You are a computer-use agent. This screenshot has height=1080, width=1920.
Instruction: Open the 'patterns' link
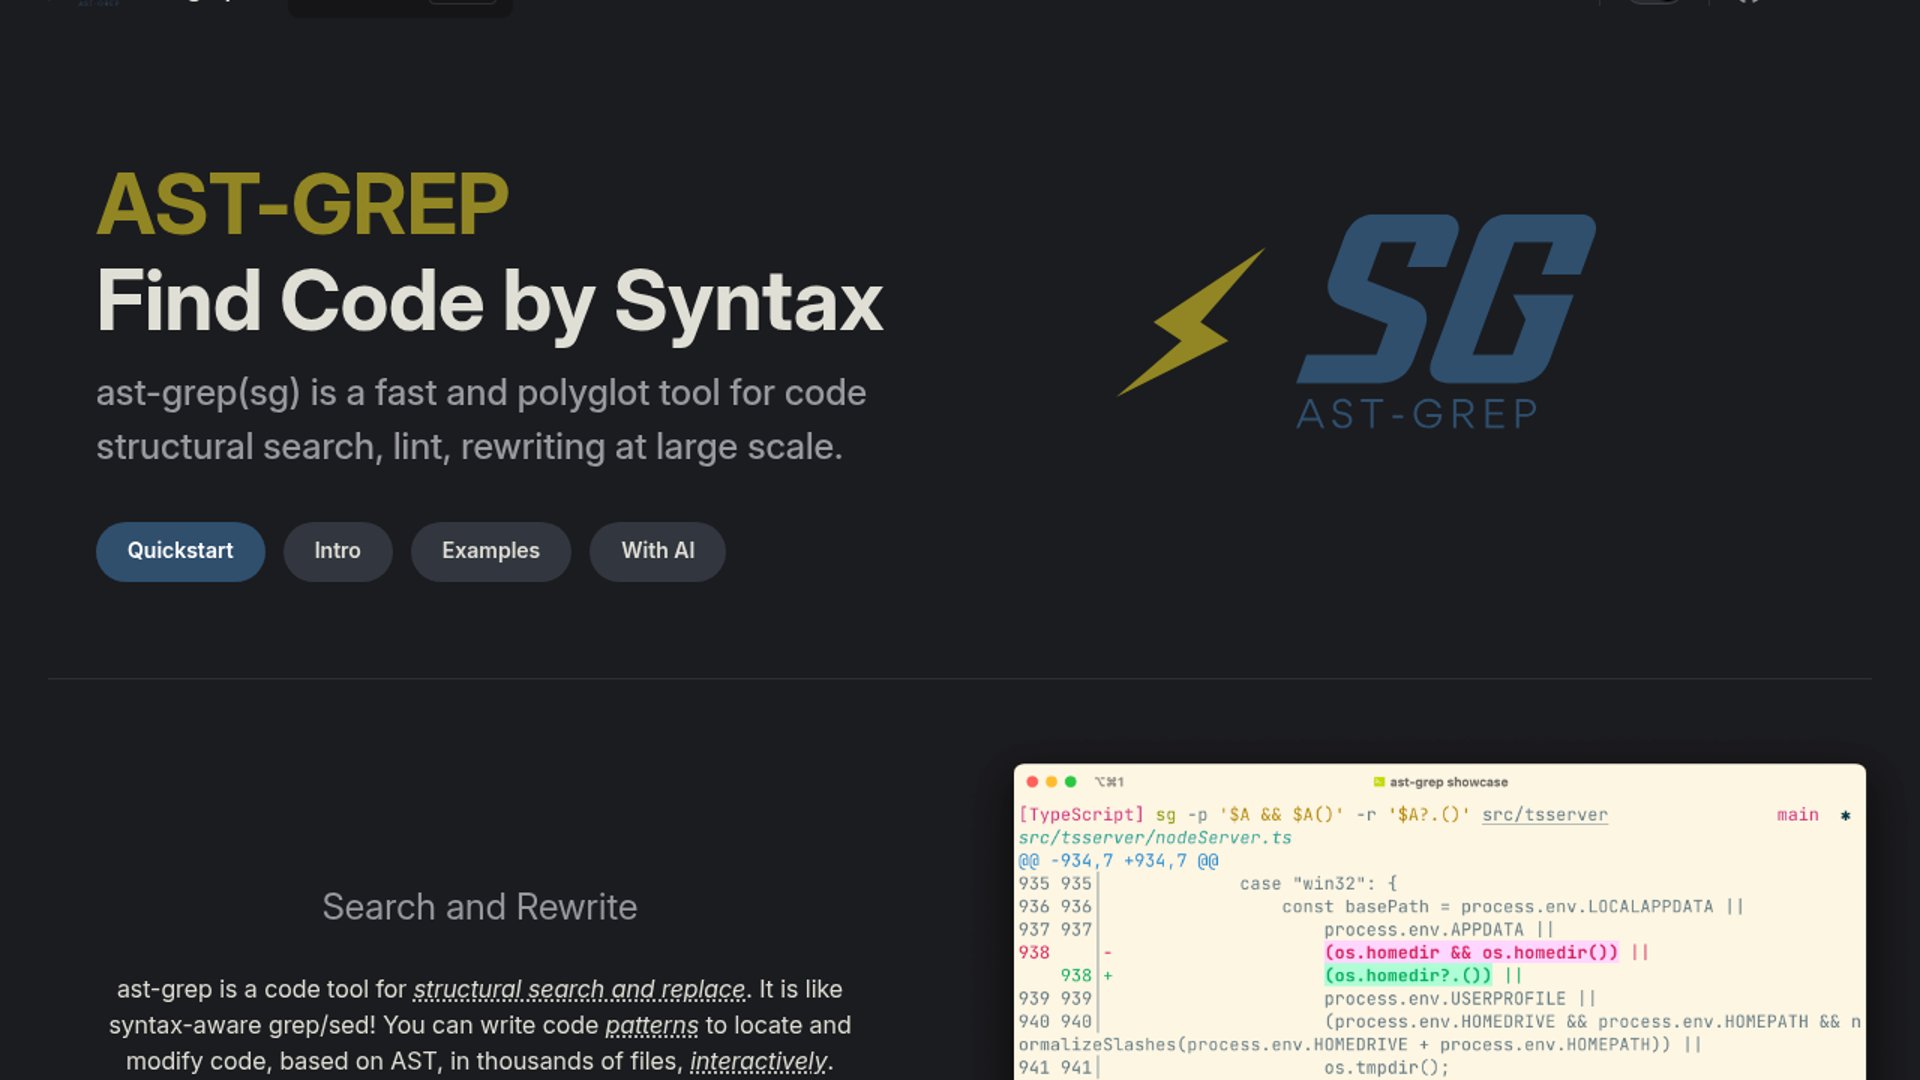652,1025
